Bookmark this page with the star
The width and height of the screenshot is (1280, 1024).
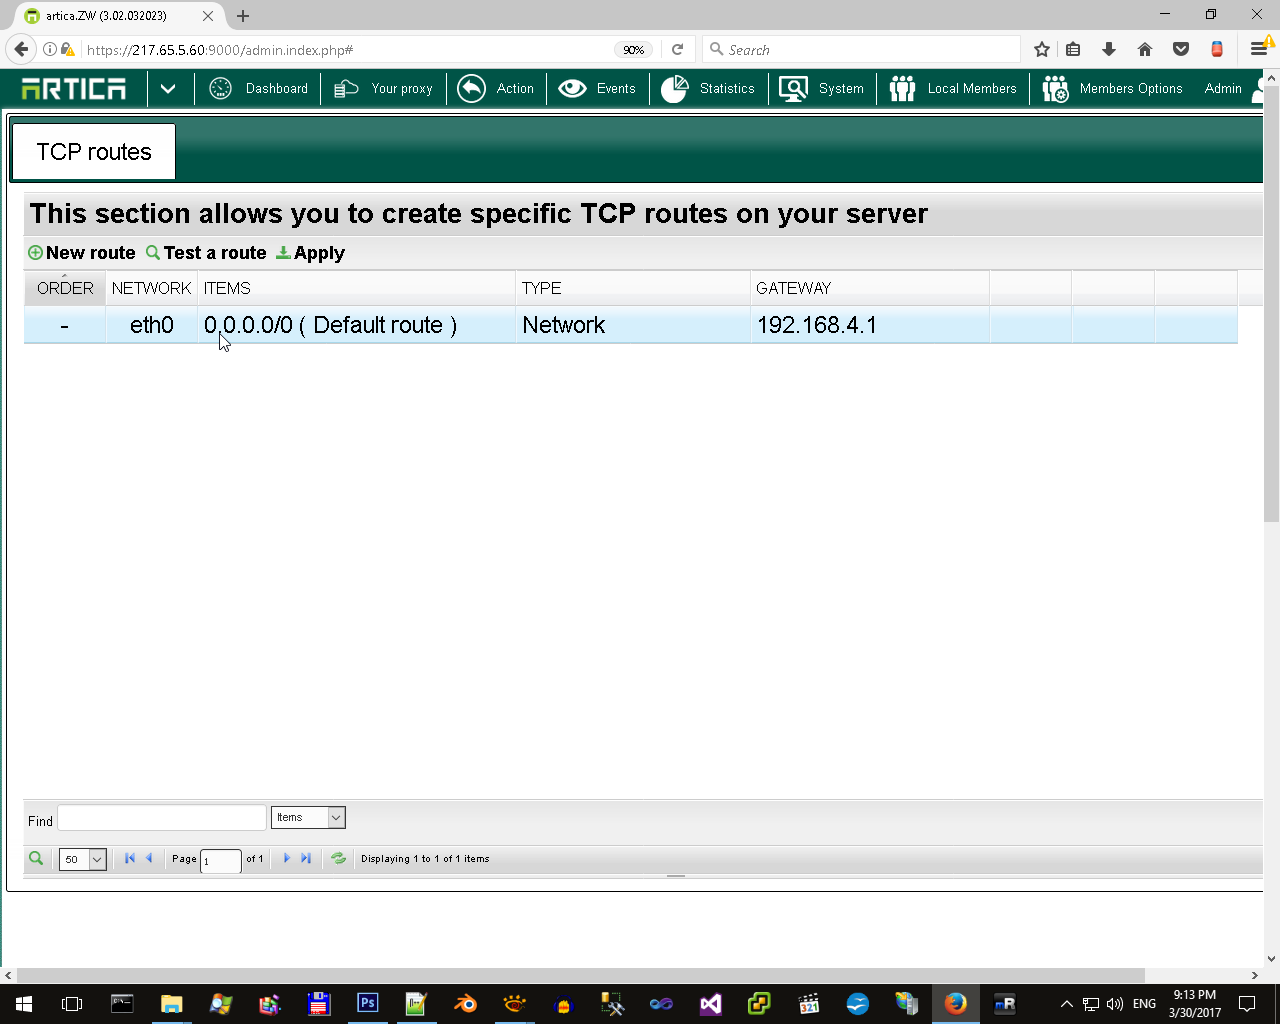point(1041,49)
